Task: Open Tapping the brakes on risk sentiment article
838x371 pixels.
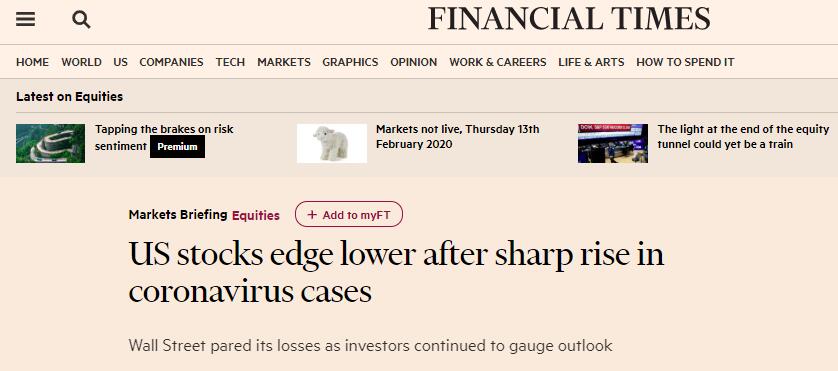Action: 164,138
